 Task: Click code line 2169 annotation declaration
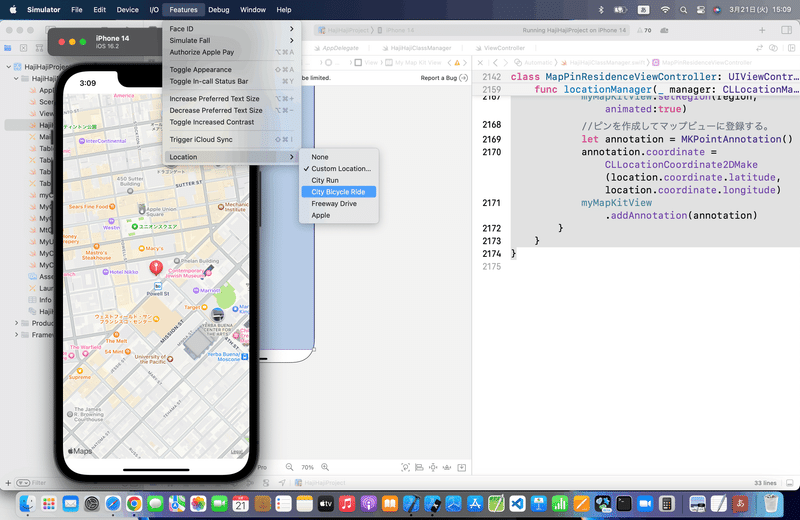coord(687,139)
